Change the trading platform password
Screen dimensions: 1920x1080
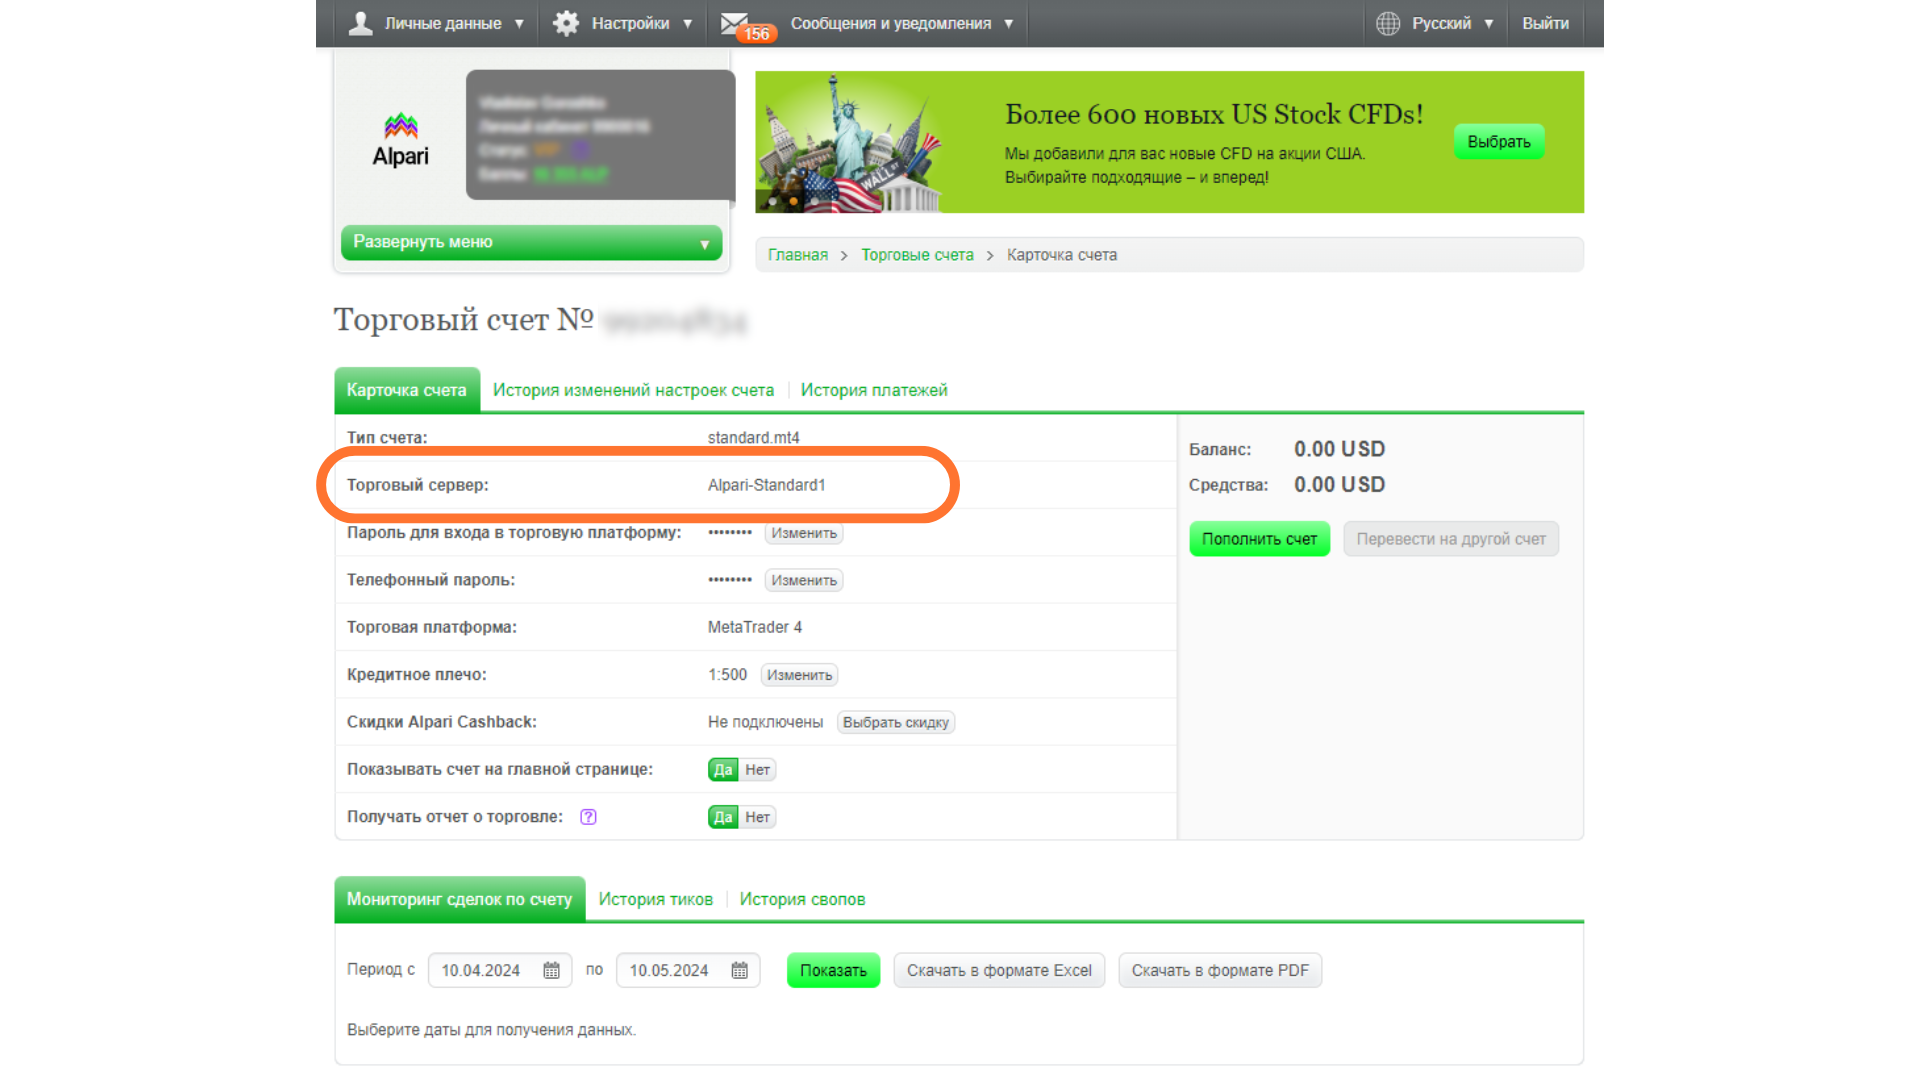(803, 533)
